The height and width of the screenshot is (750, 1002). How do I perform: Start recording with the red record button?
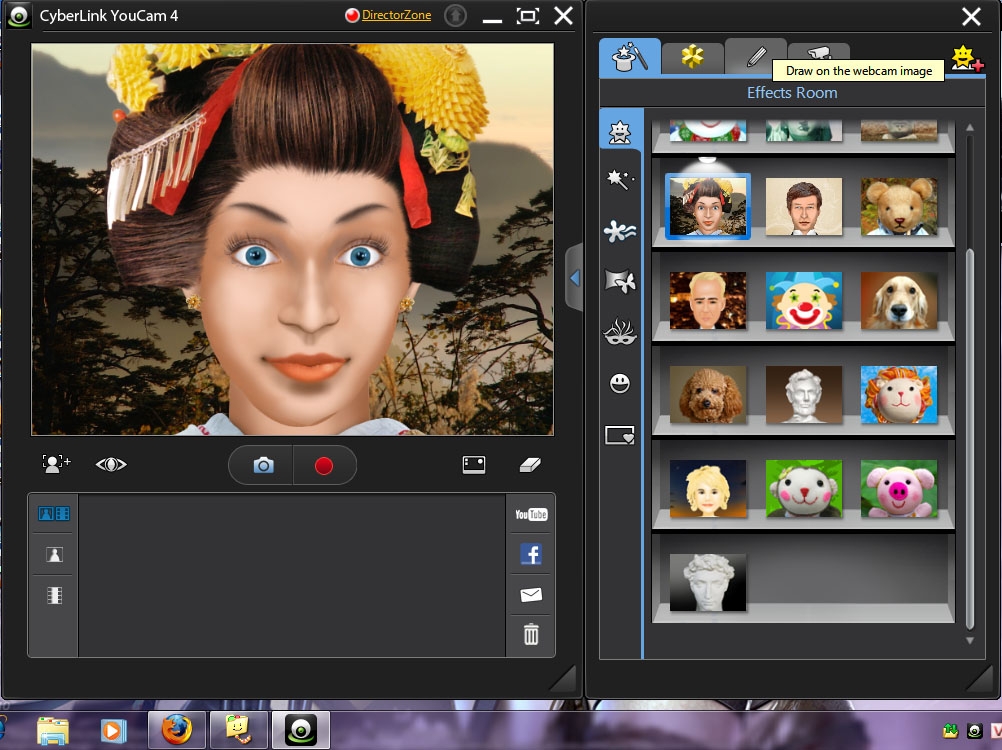tap(323, 465)
